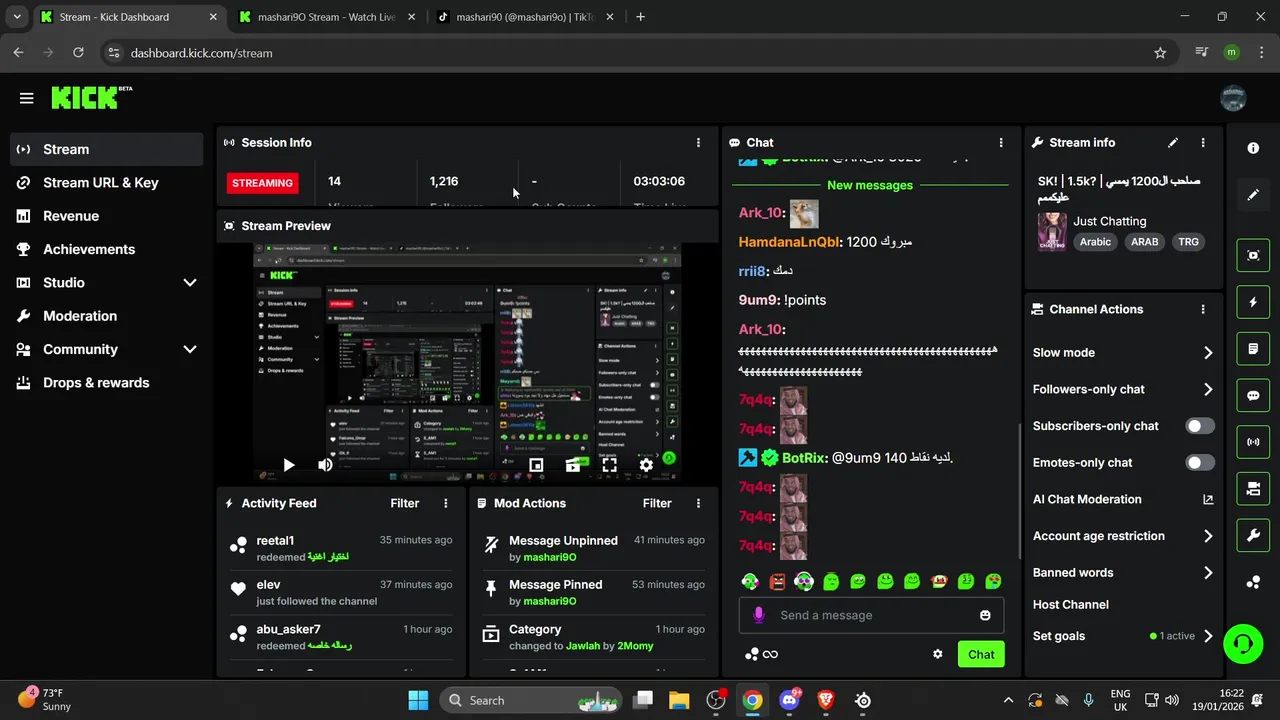Open chat settings gear icon
This screenshot has width=1280, height=720.
937,654
